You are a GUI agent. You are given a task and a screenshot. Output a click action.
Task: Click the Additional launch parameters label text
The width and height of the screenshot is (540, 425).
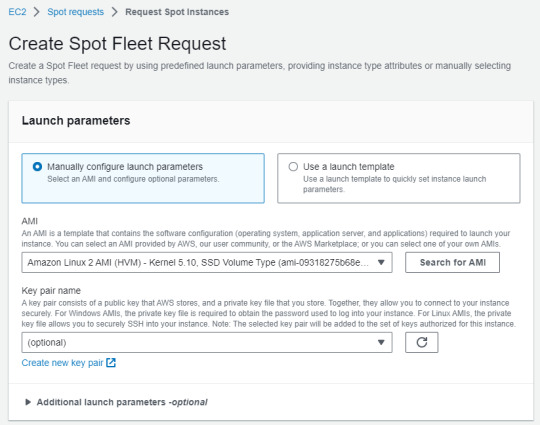pyautogui.click(x=122, y=402)
